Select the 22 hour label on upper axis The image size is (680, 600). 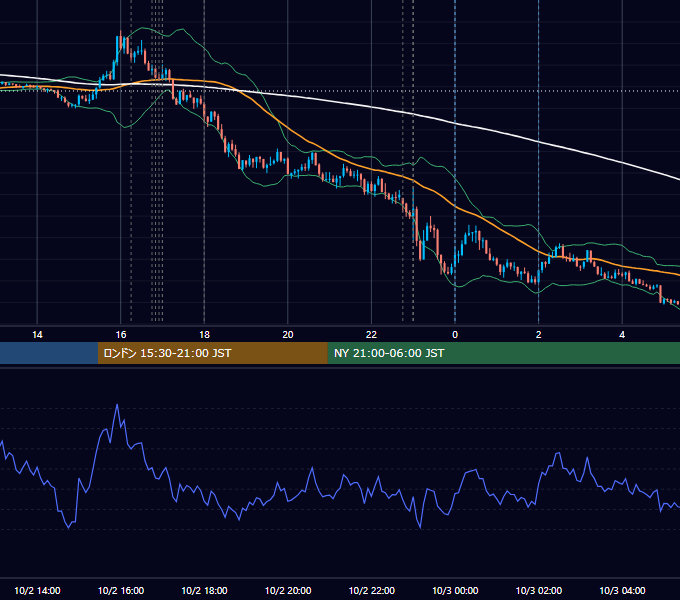[372, 335]
